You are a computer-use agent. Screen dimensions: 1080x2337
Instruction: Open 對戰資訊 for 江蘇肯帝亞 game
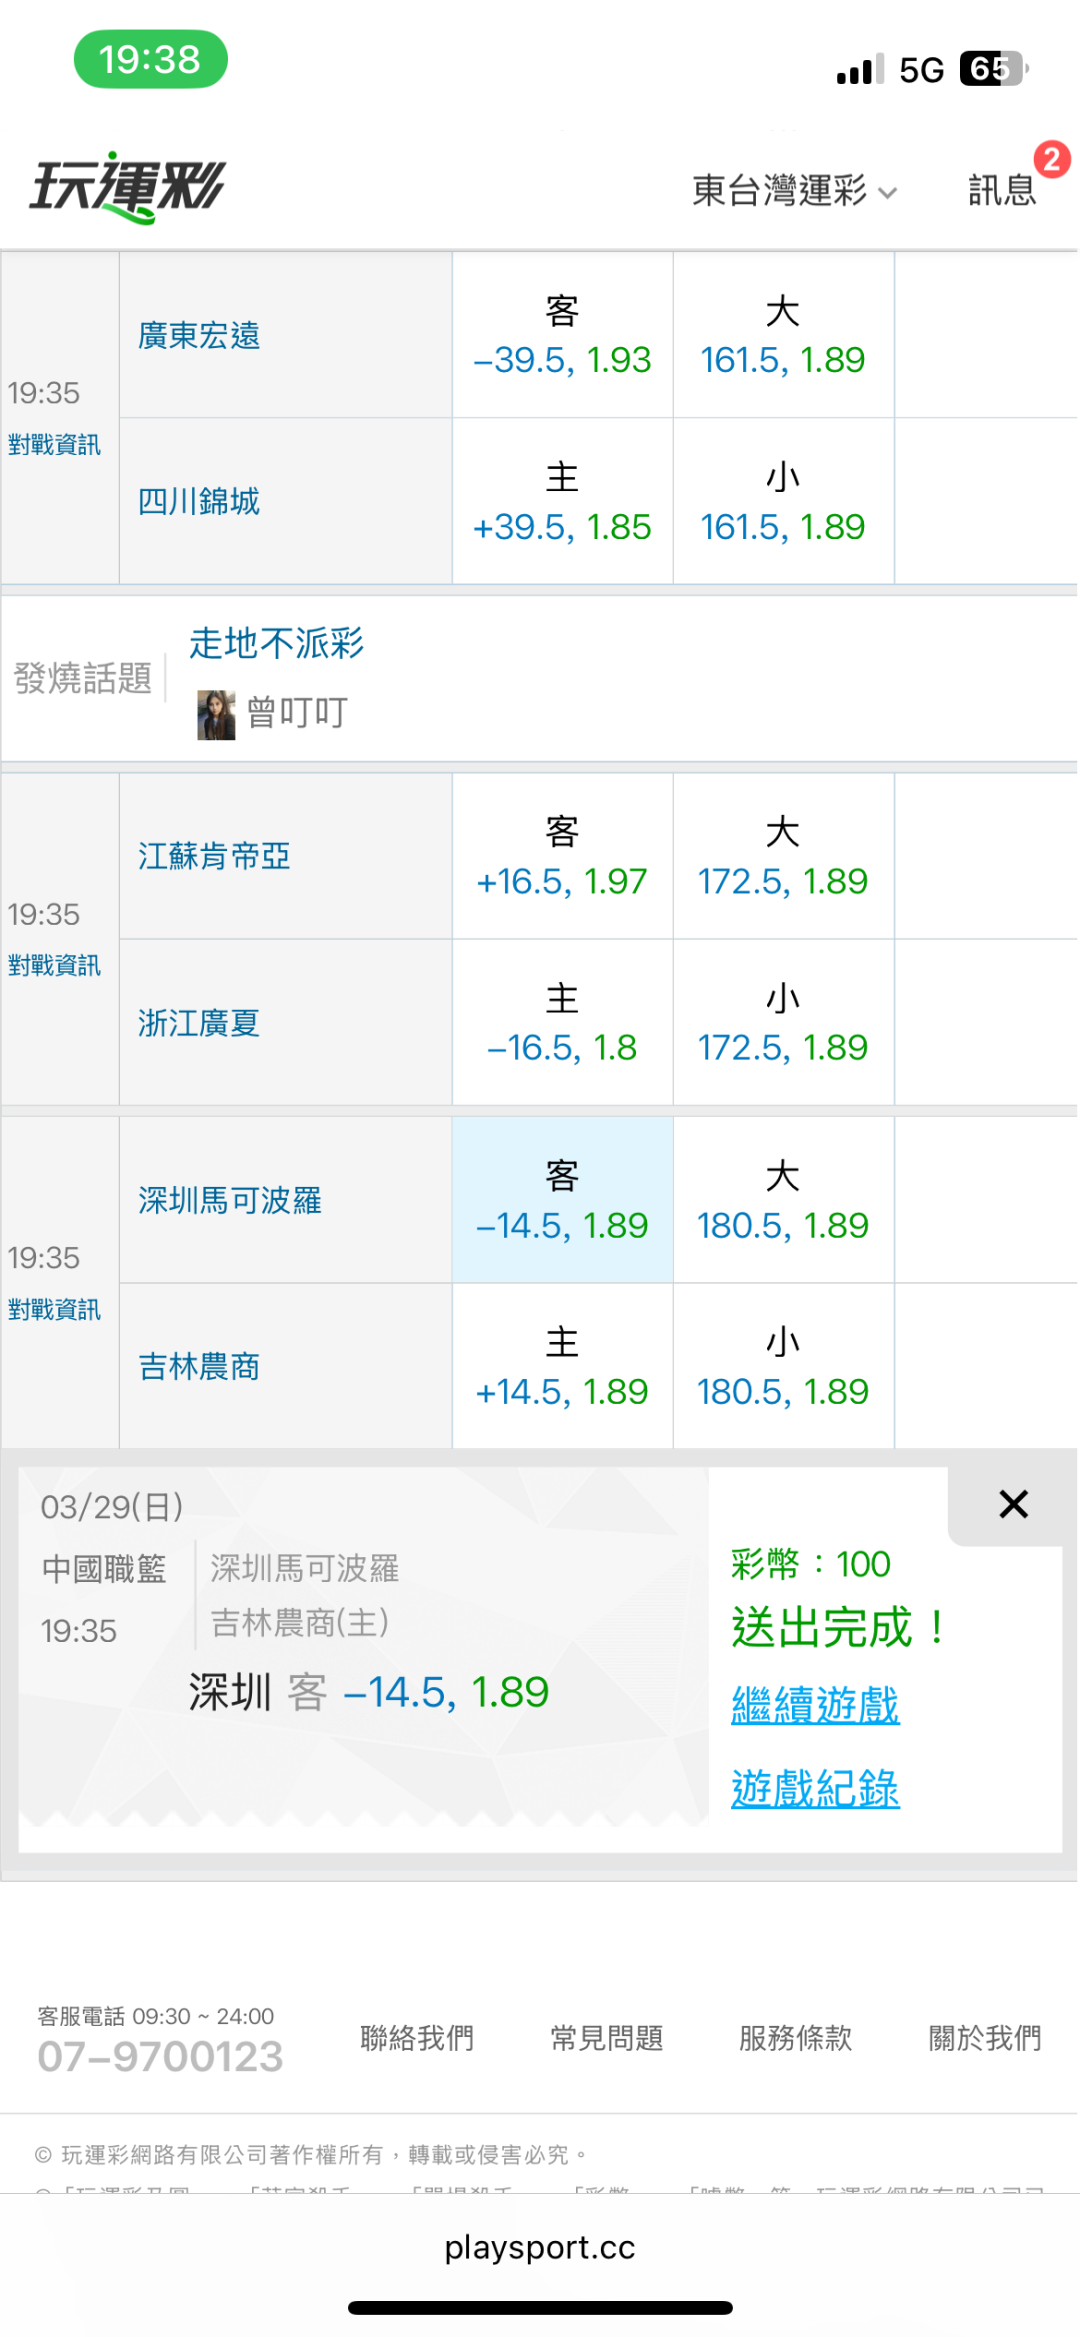(54, 965)
